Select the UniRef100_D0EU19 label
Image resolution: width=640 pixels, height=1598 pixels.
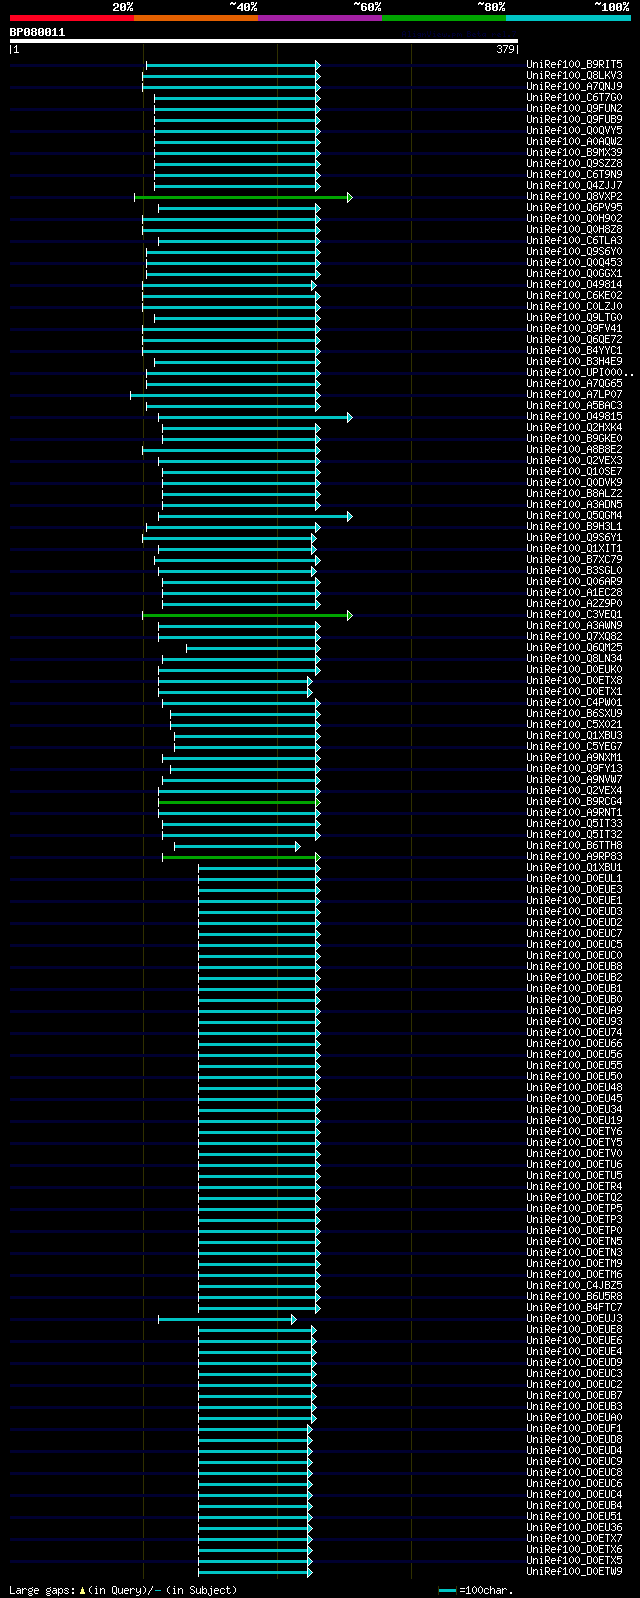click(574, 1121)
